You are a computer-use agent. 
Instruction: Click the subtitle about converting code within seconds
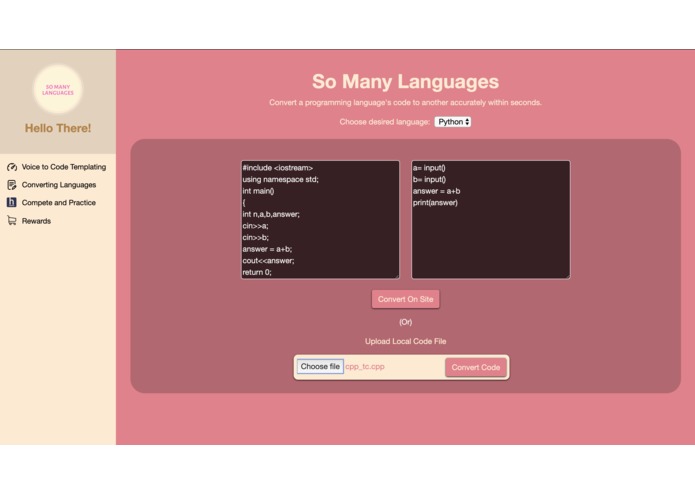[405, 102]
